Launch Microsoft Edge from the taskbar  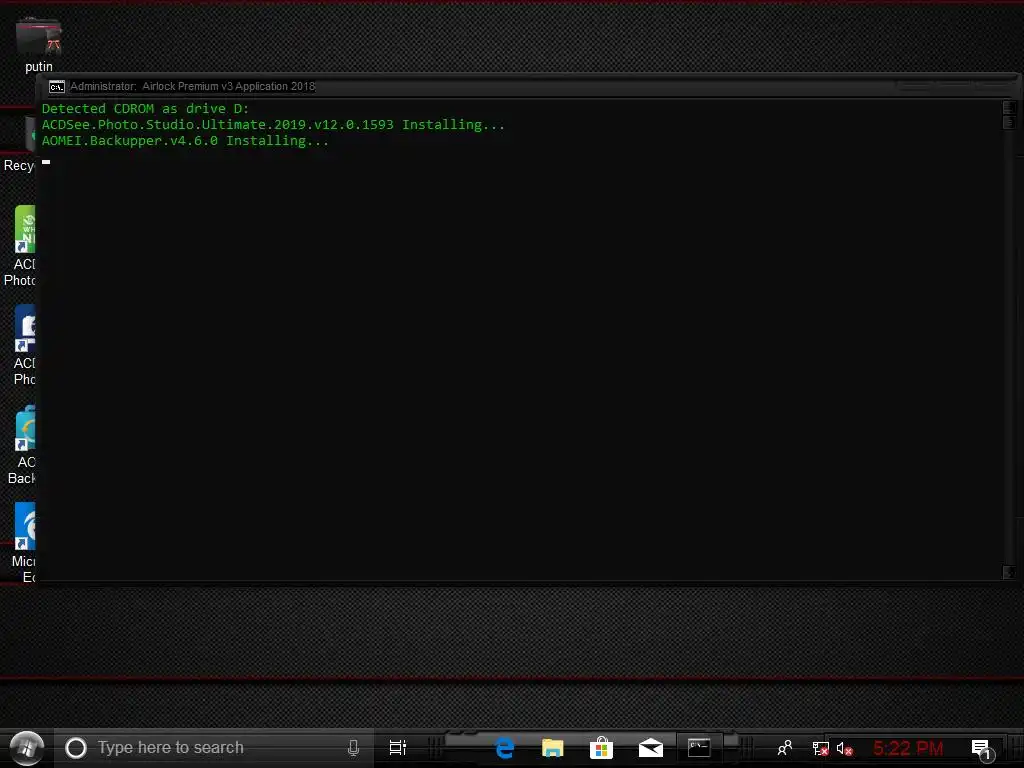504,748
